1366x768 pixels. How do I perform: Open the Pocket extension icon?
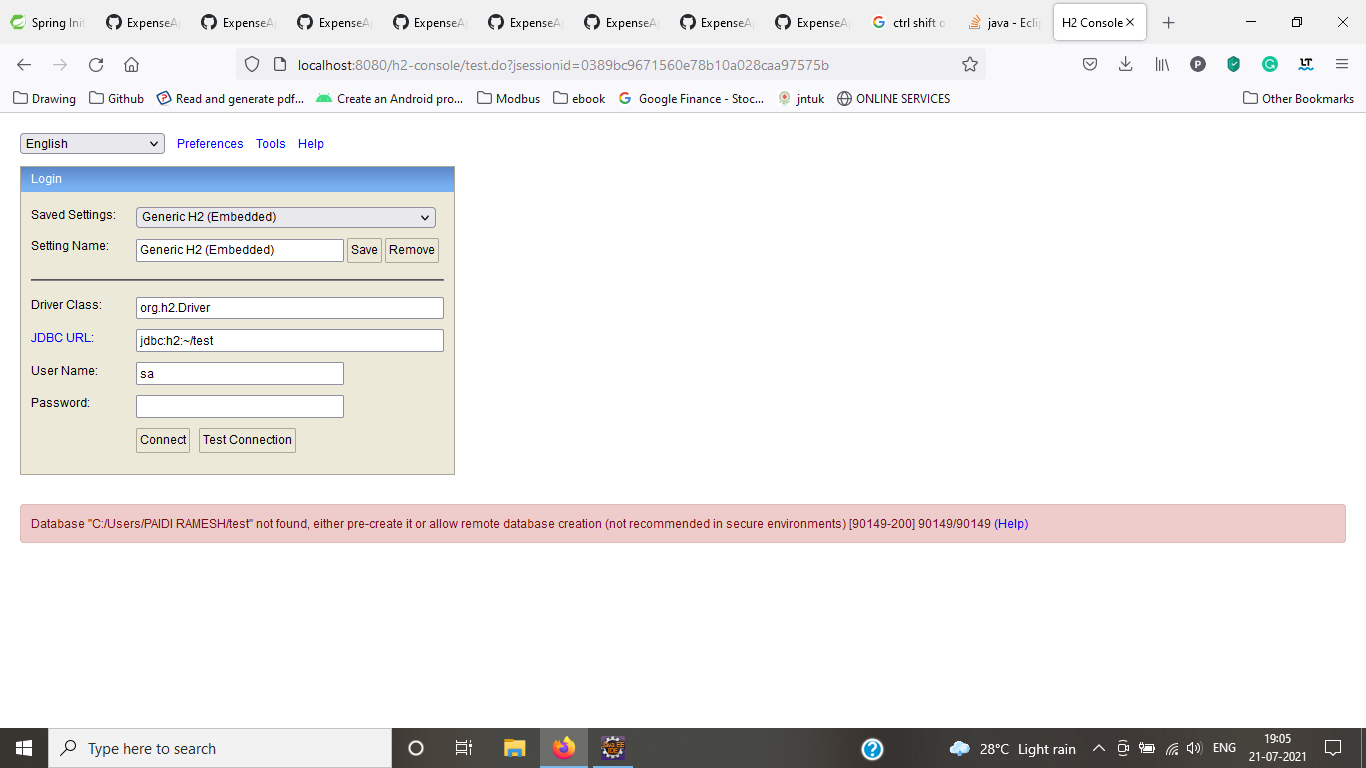pyautogui.click(x=1090, y=63)
